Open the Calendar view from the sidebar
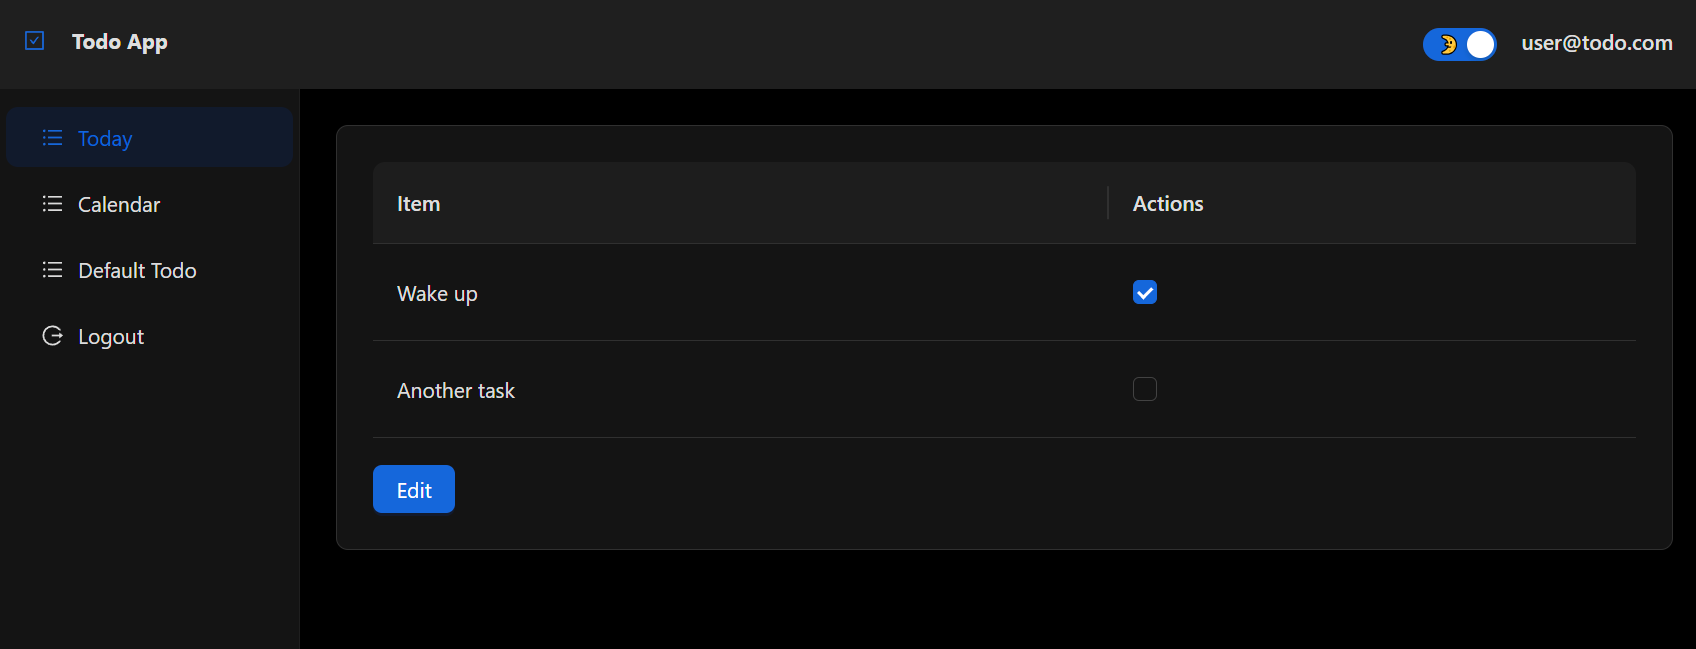This screenshot has height=649, width=1696. 119,205
